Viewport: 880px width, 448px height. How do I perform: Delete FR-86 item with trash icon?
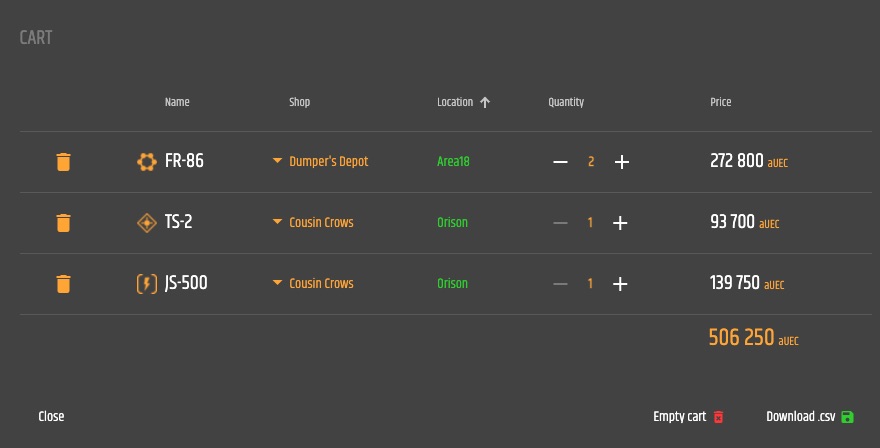point(63,162)
